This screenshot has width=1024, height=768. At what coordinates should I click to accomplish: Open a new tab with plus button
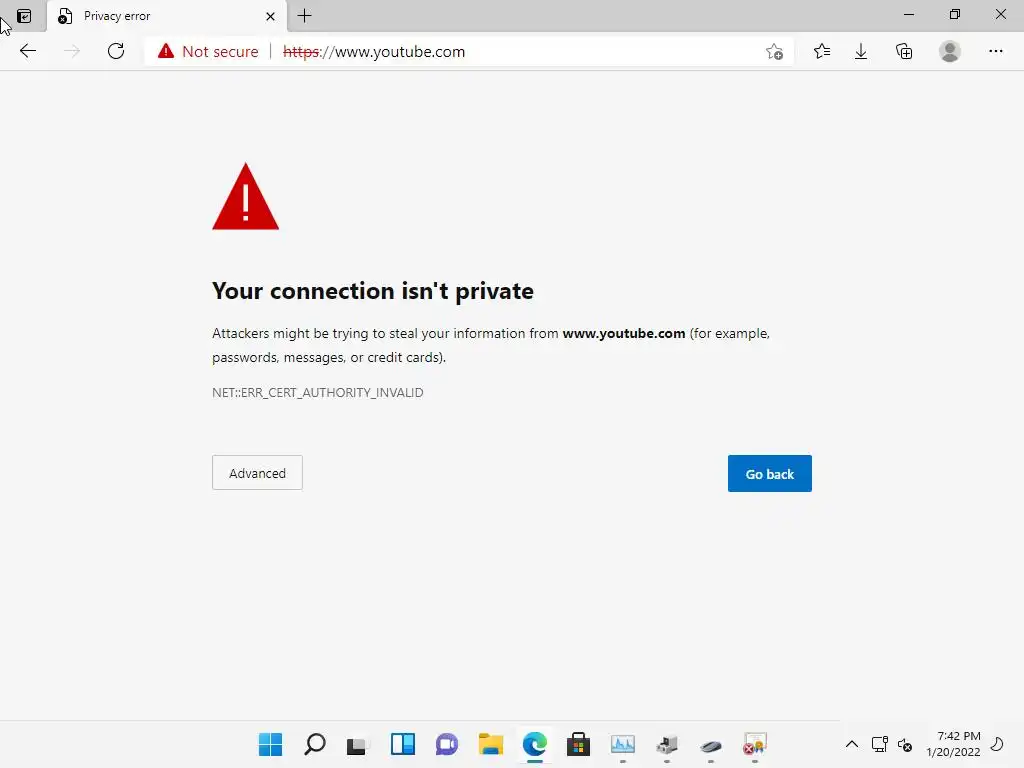click(x=305, y=16)
